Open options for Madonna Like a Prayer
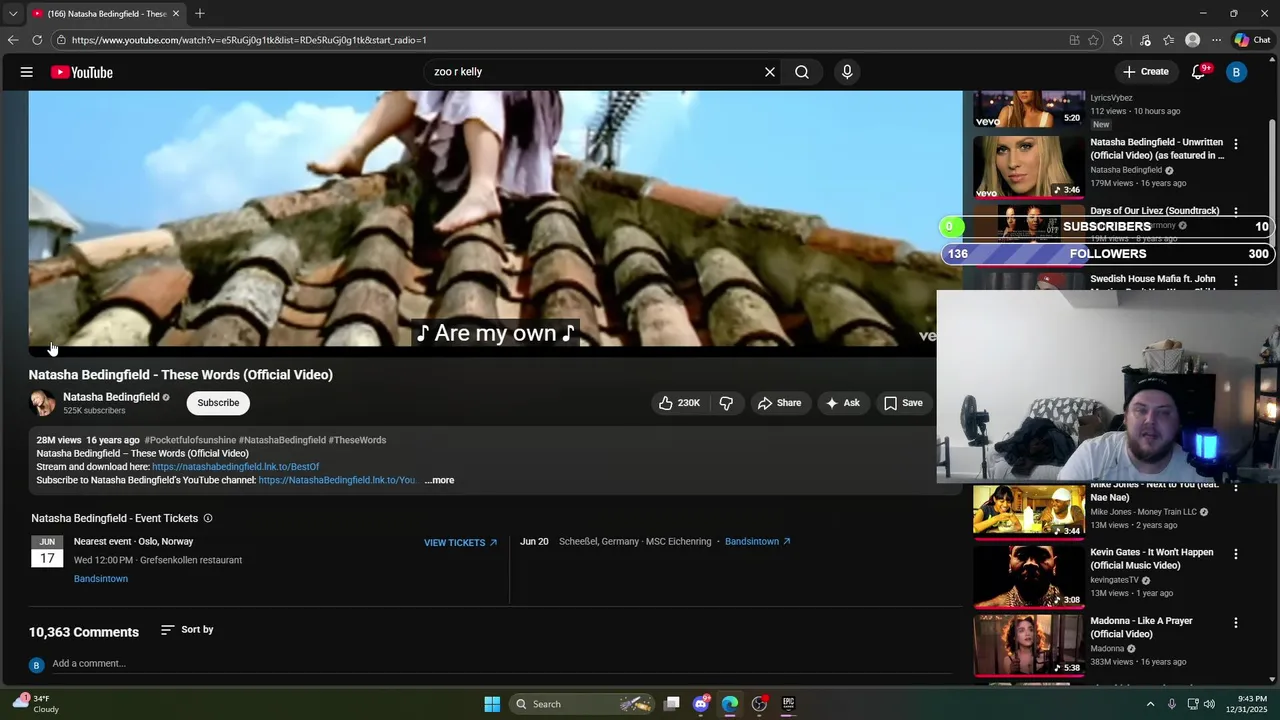Image resolution: width=1280 pixels, height=720 pixels. [x=1236, y=623]
